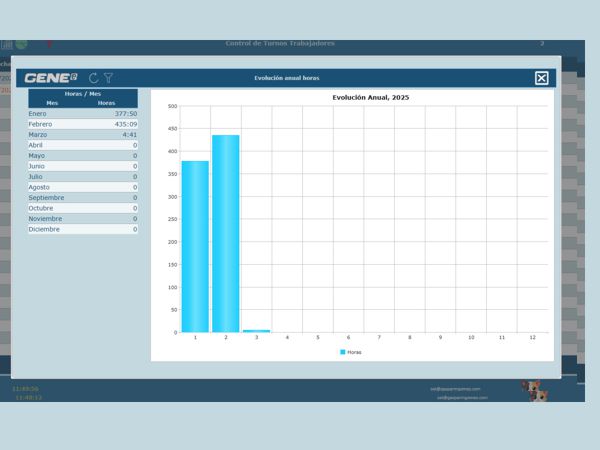Click the Horas legend color square
The image size is (600, 450).
343,352
